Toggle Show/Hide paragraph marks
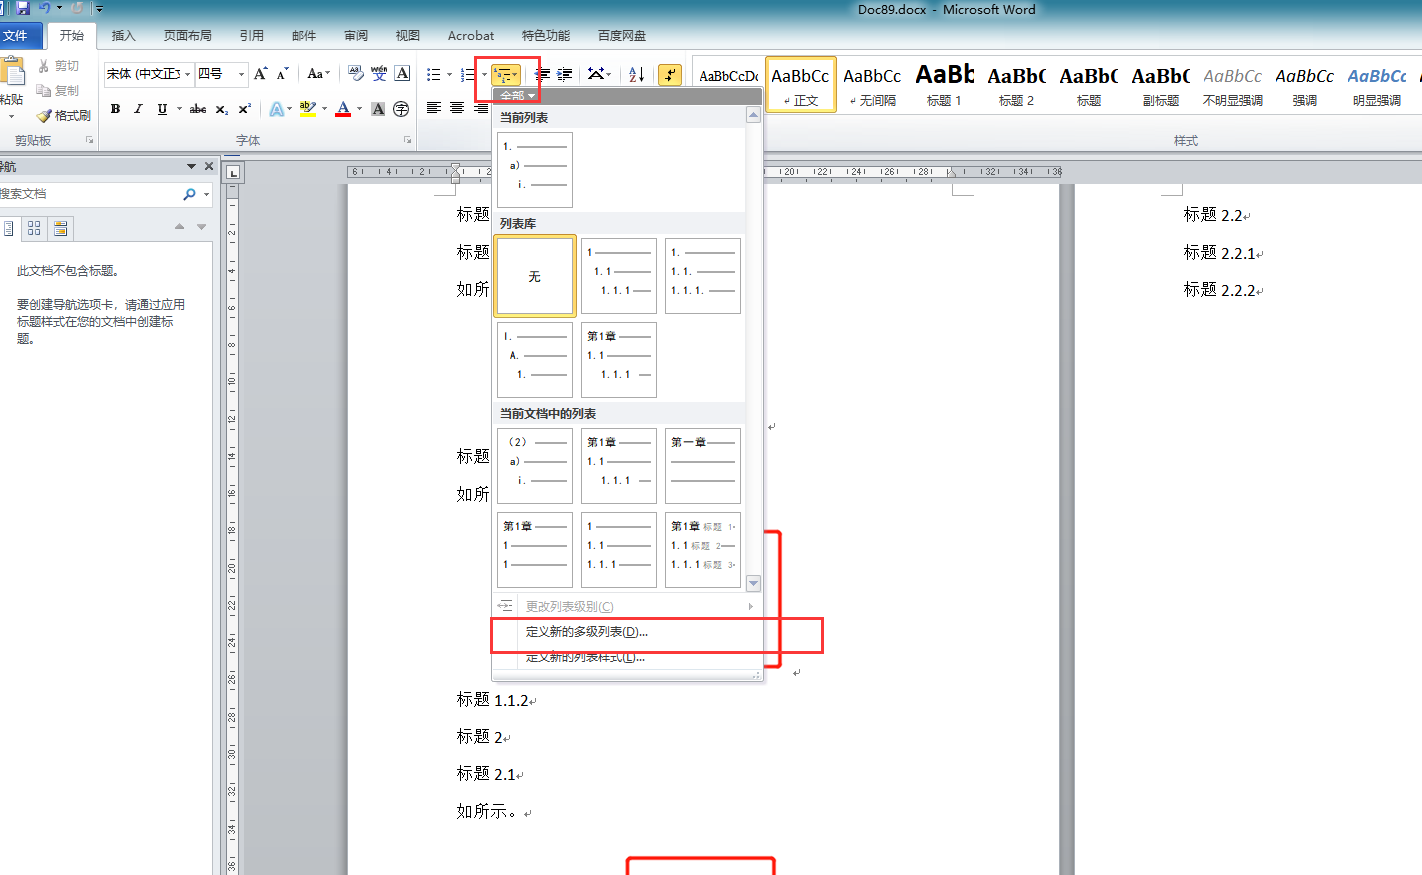1422x875 pixels. click(x=670, y=75)
